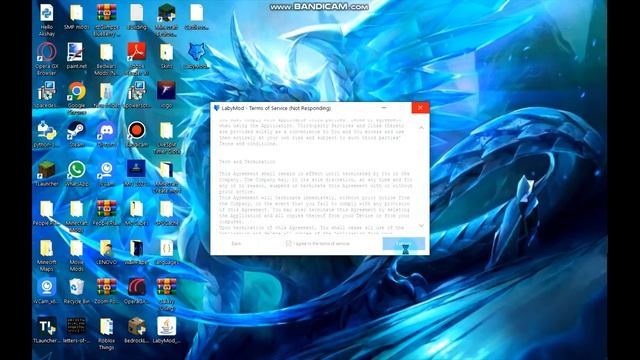Viewport: 640px width, 360px height.
Task: Tick the agree to terms of service checkbox
Action: pyautogui.click(x=288, y=243)
